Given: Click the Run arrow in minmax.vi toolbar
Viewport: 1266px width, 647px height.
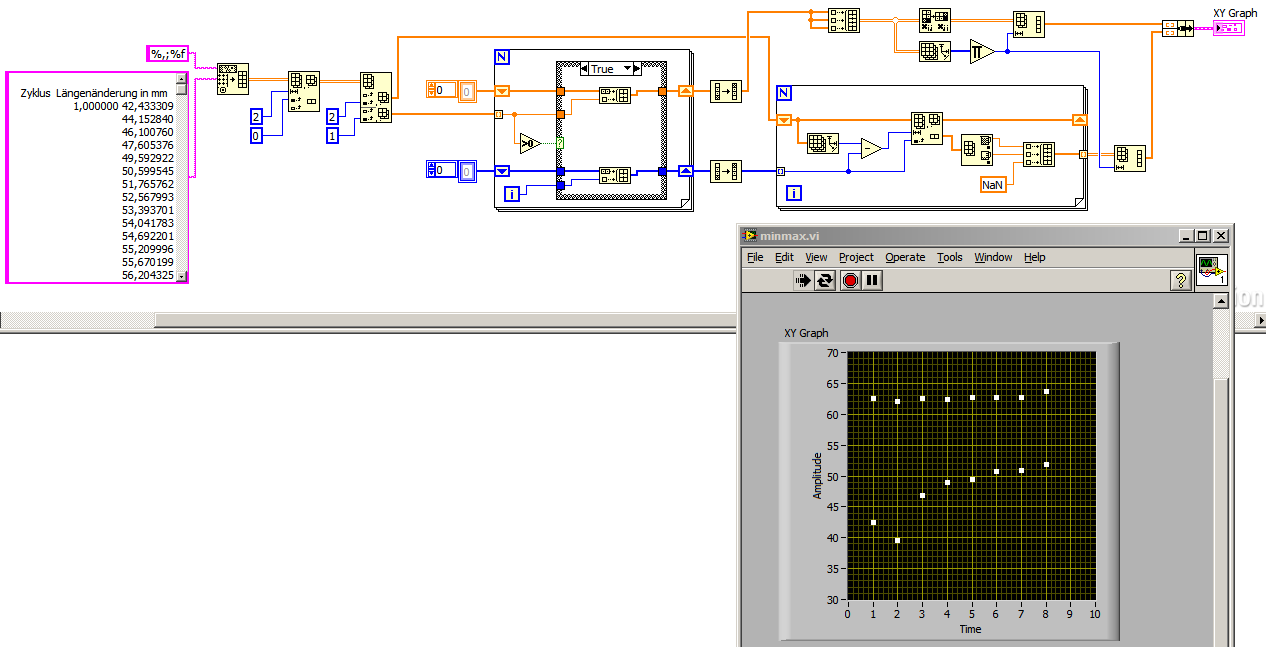Looking at the screenshot, I should (x=802, y=280).
